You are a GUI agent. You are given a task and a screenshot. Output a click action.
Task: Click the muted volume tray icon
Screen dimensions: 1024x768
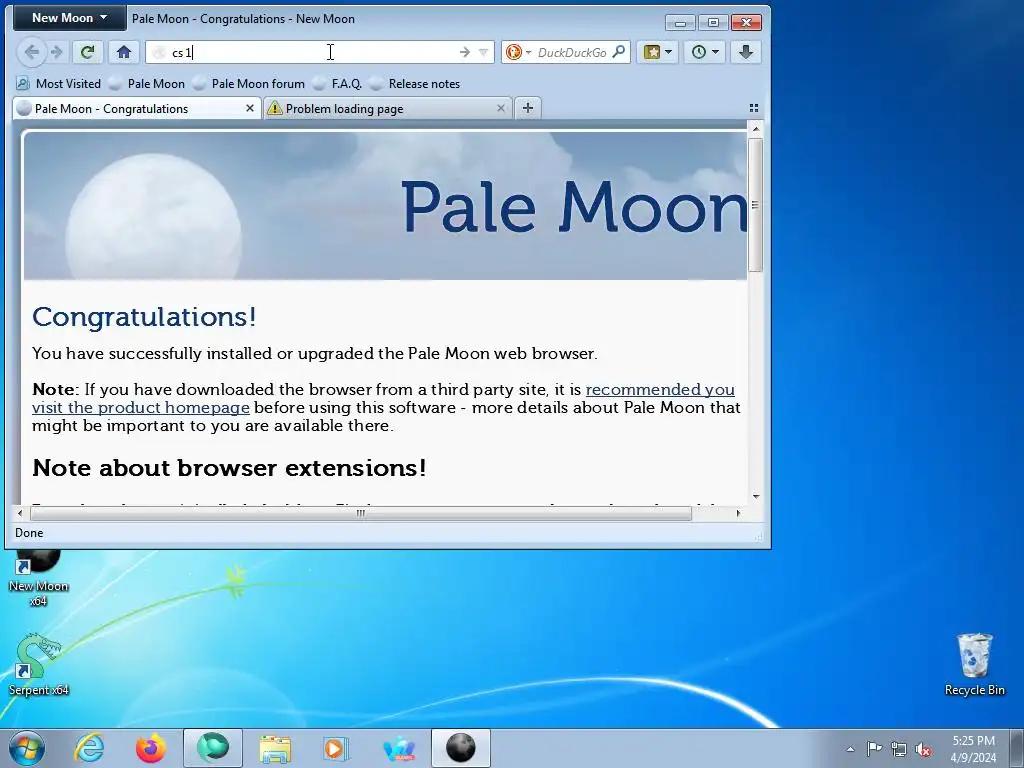pos(923,749)
